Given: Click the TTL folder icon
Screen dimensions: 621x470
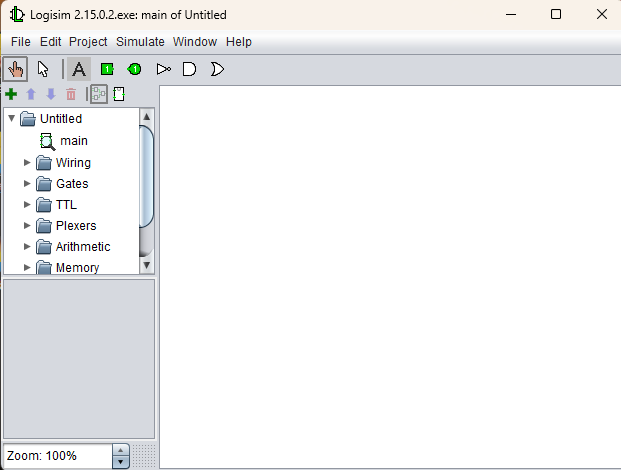Looking at the screenshot, I should point(44,204).
